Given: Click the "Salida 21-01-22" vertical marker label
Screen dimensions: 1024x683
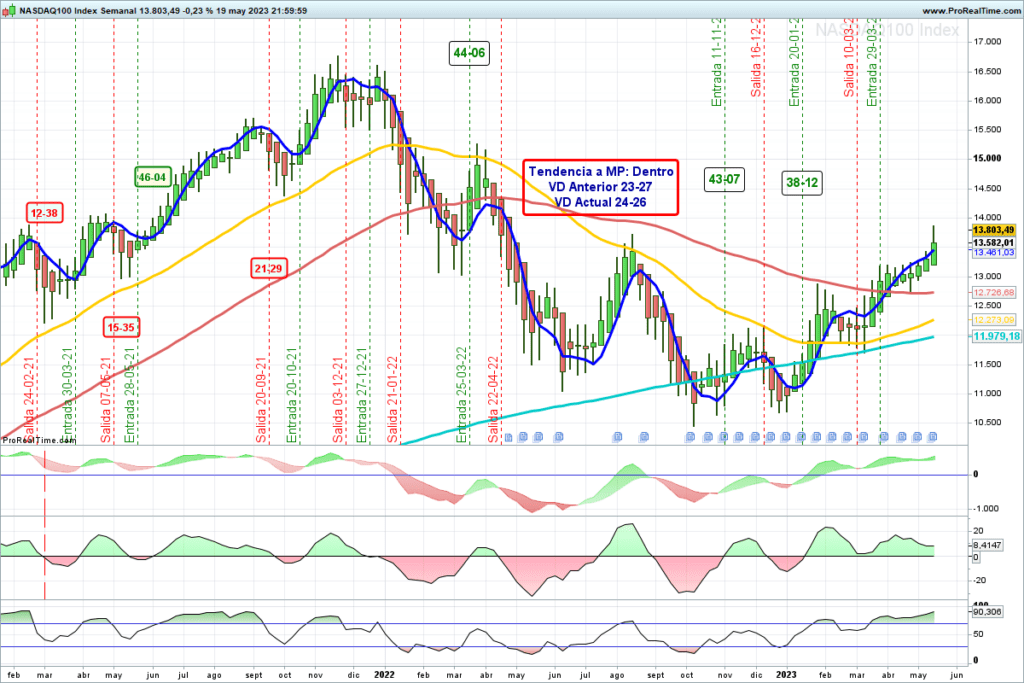Looking at the screenshot, I should click(x=392, y=399).
